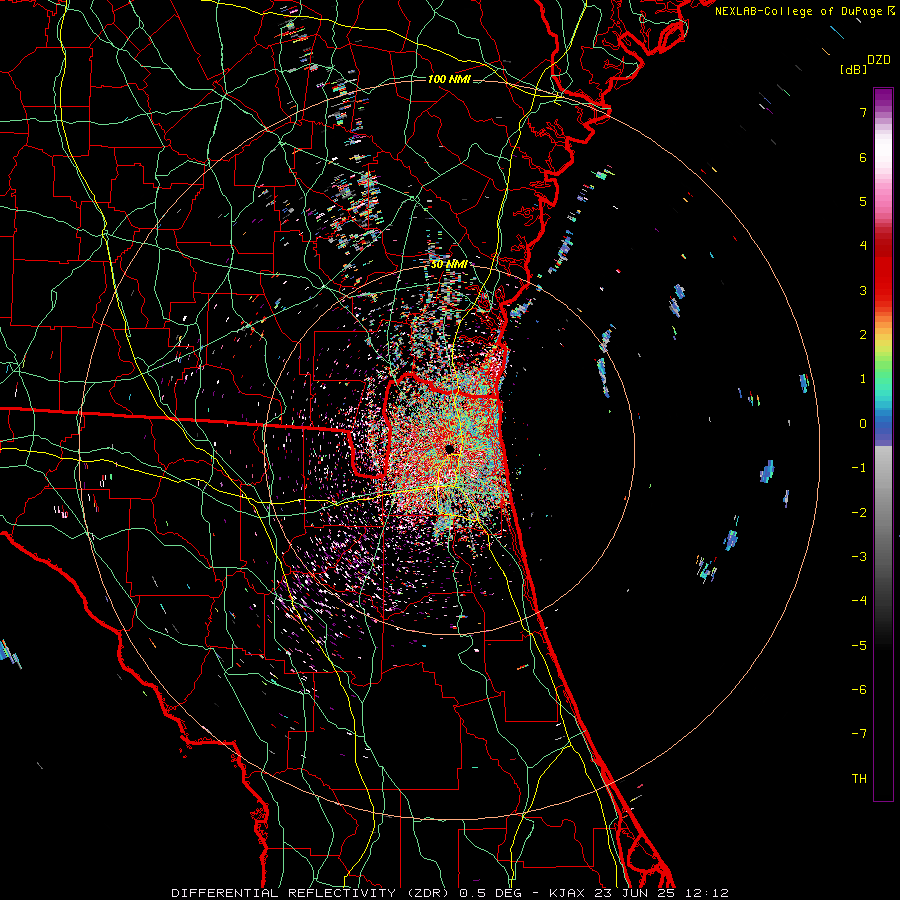Image resolution: width=900 pixels, height=900 pixels.
Task: Click the 2 value on color scale
Action: pos(863,335)
